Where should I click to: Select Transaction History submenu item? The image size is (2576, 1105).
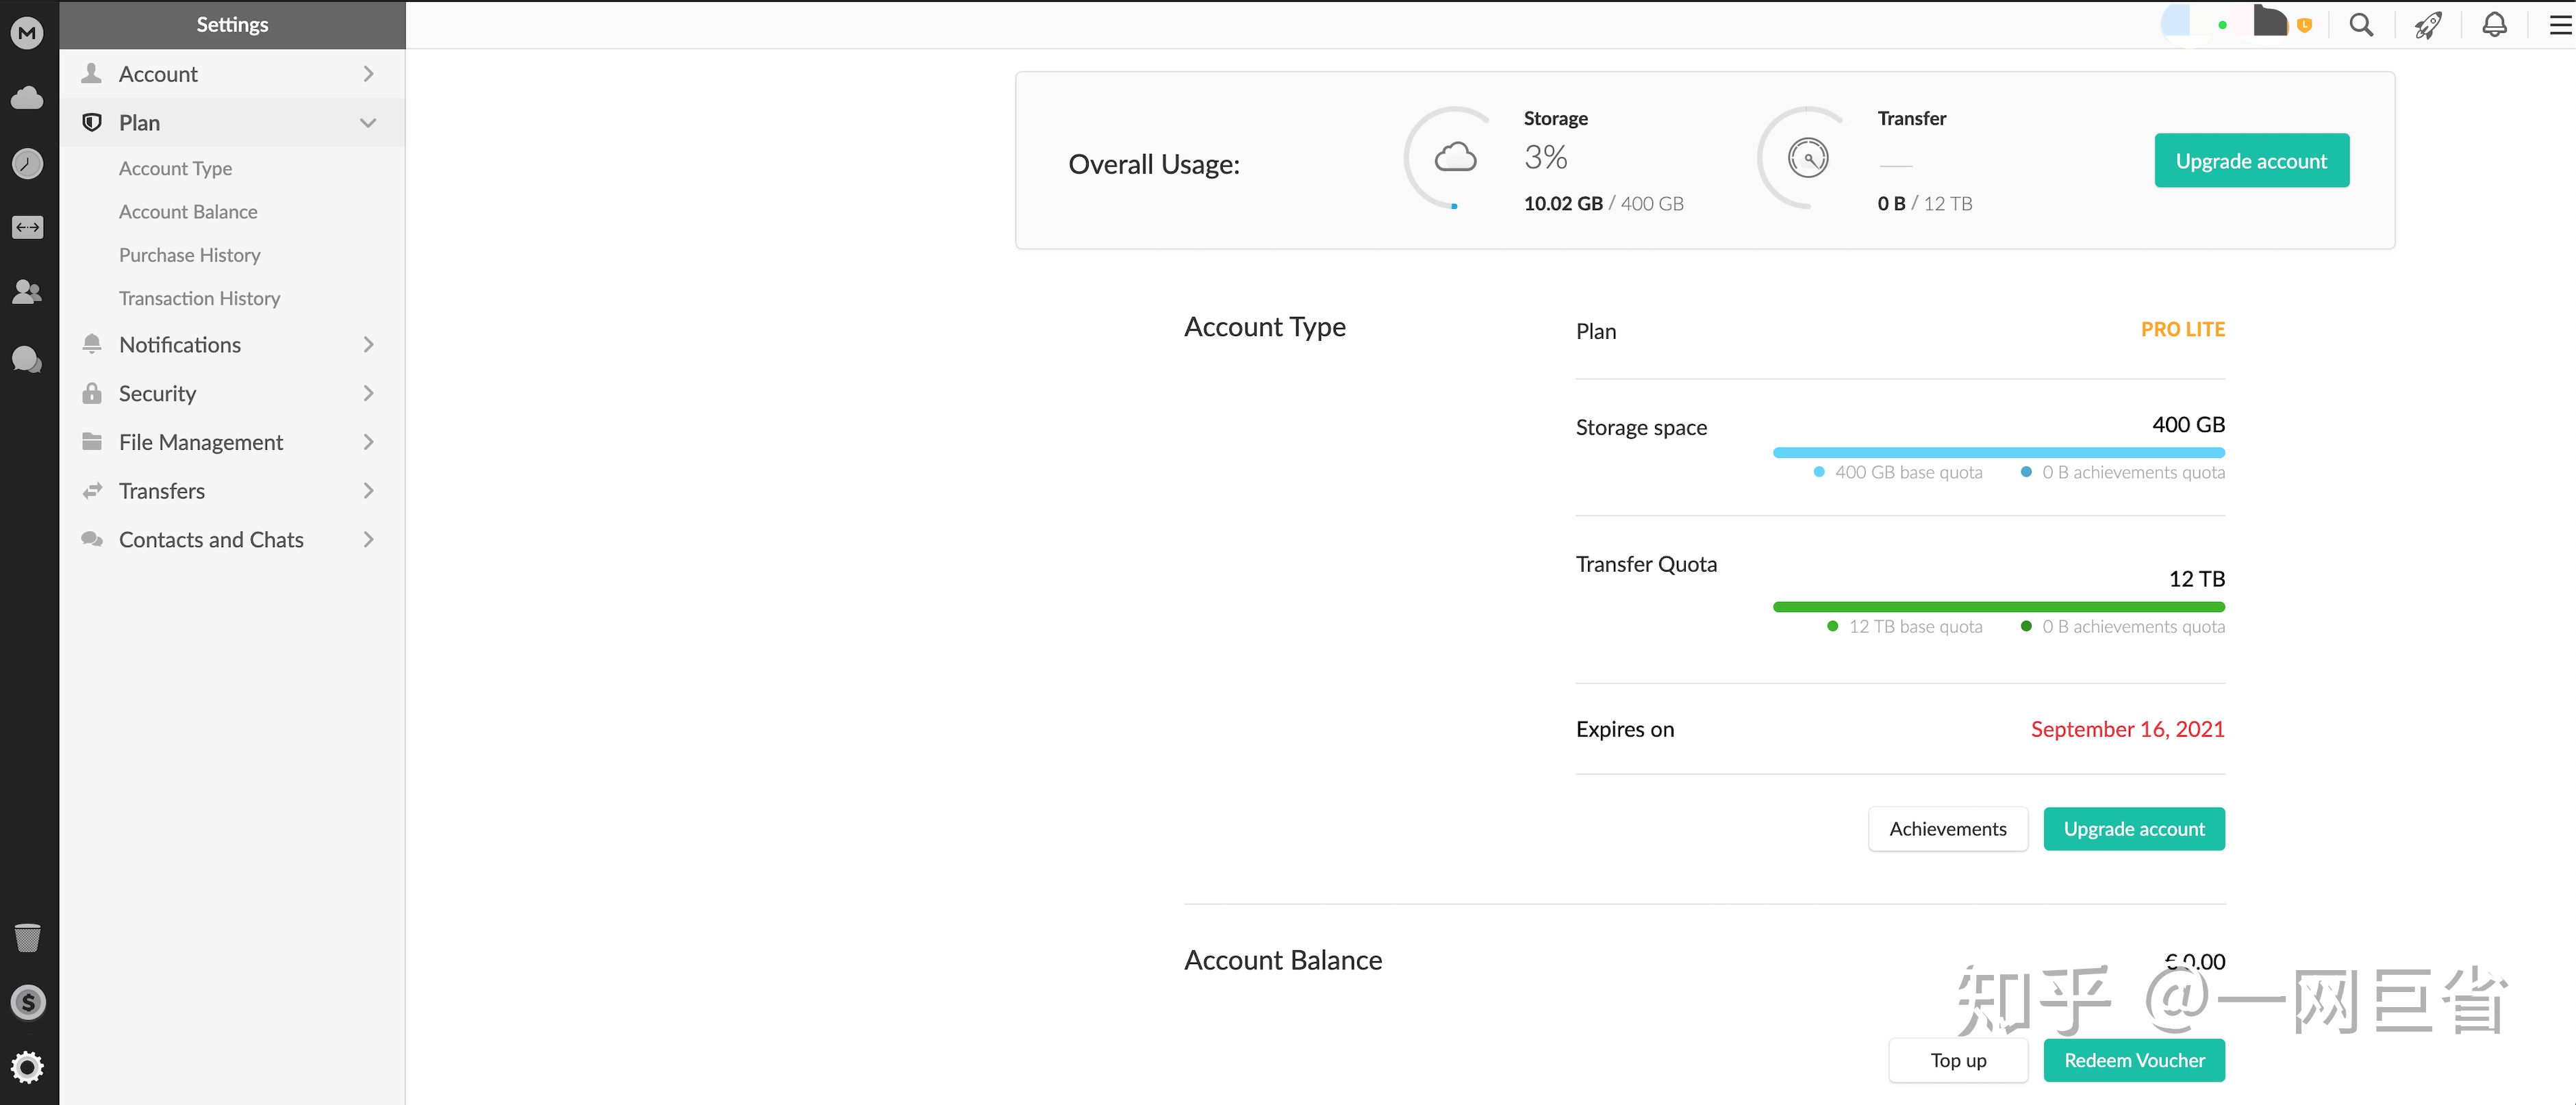(199, 298)
